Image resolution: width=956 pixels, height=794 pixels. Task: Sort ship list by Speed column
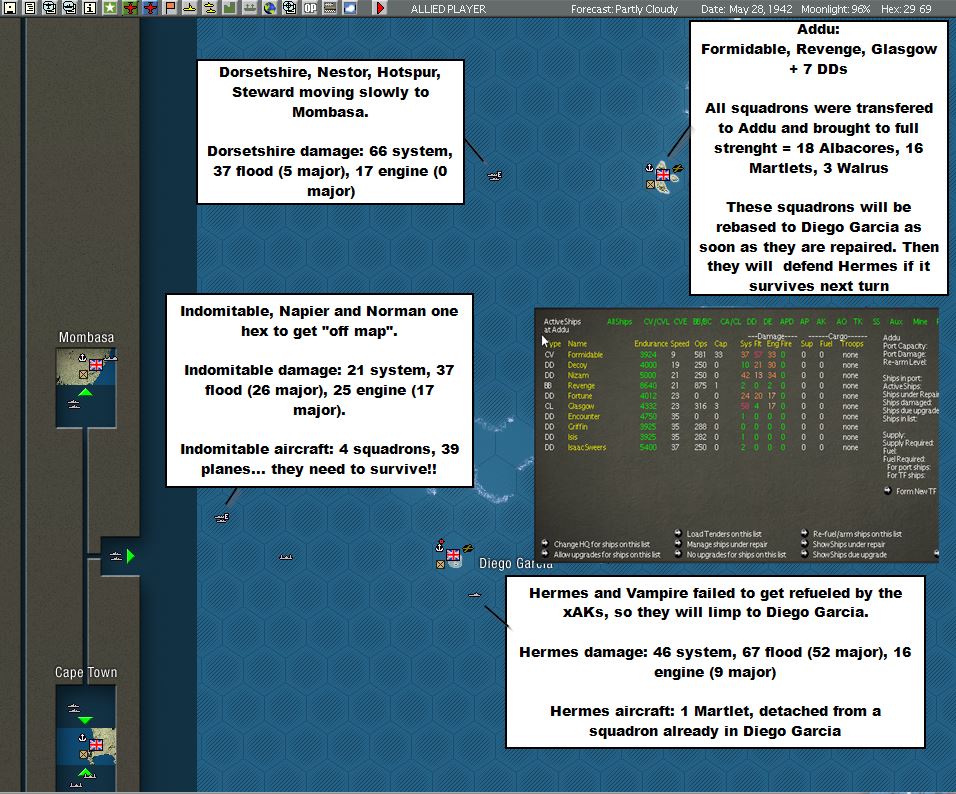click(x=680, y=344)
